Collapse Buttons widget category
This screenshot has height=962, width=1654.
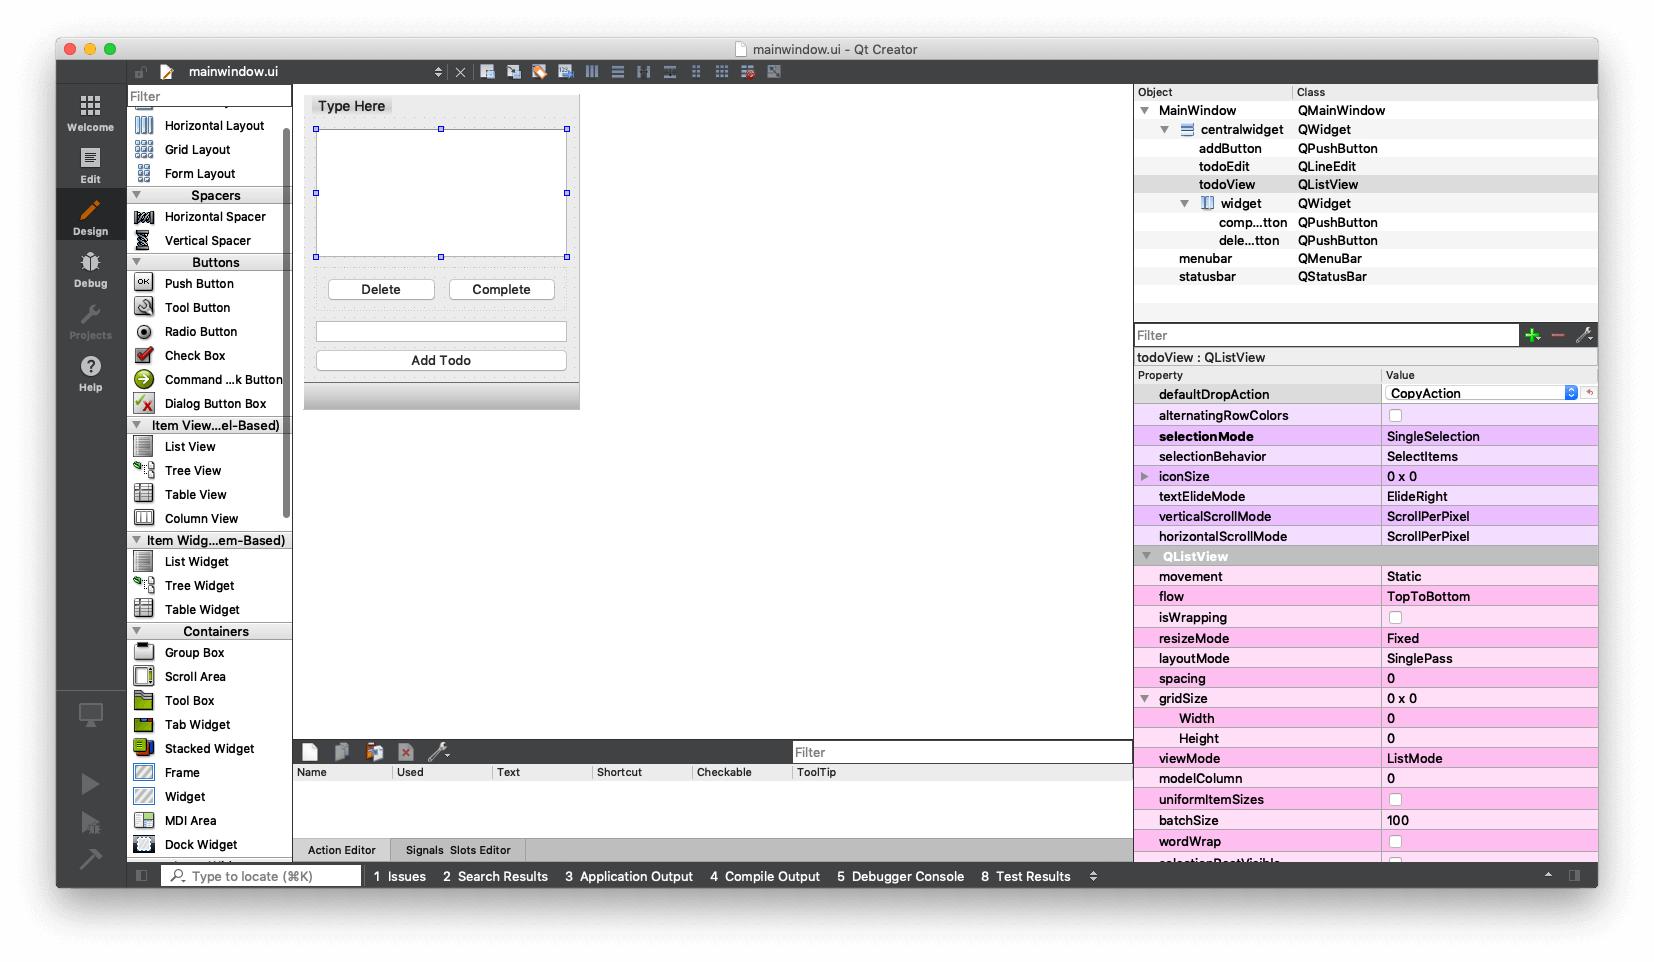137,262
